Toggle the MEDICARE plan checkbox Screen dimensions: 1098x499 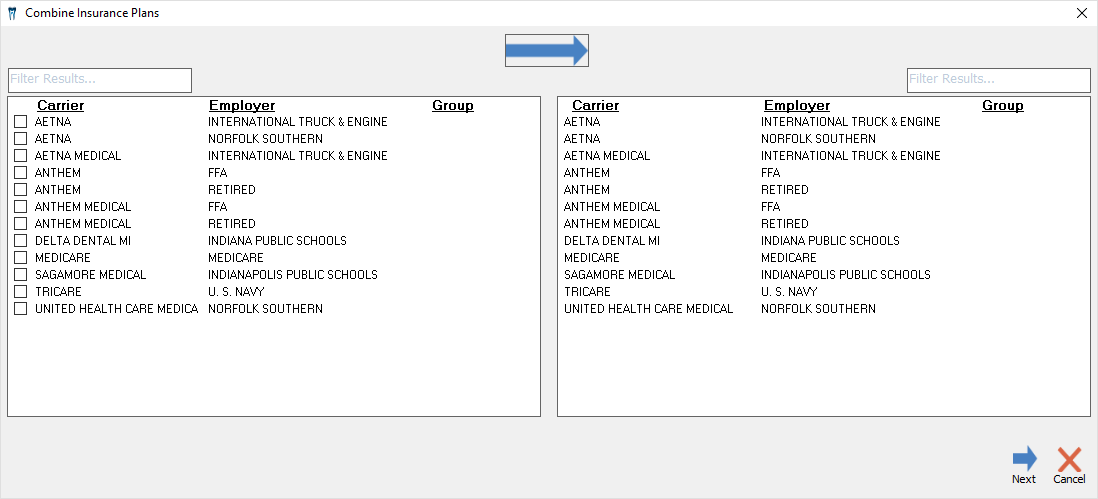click(20, 258)
